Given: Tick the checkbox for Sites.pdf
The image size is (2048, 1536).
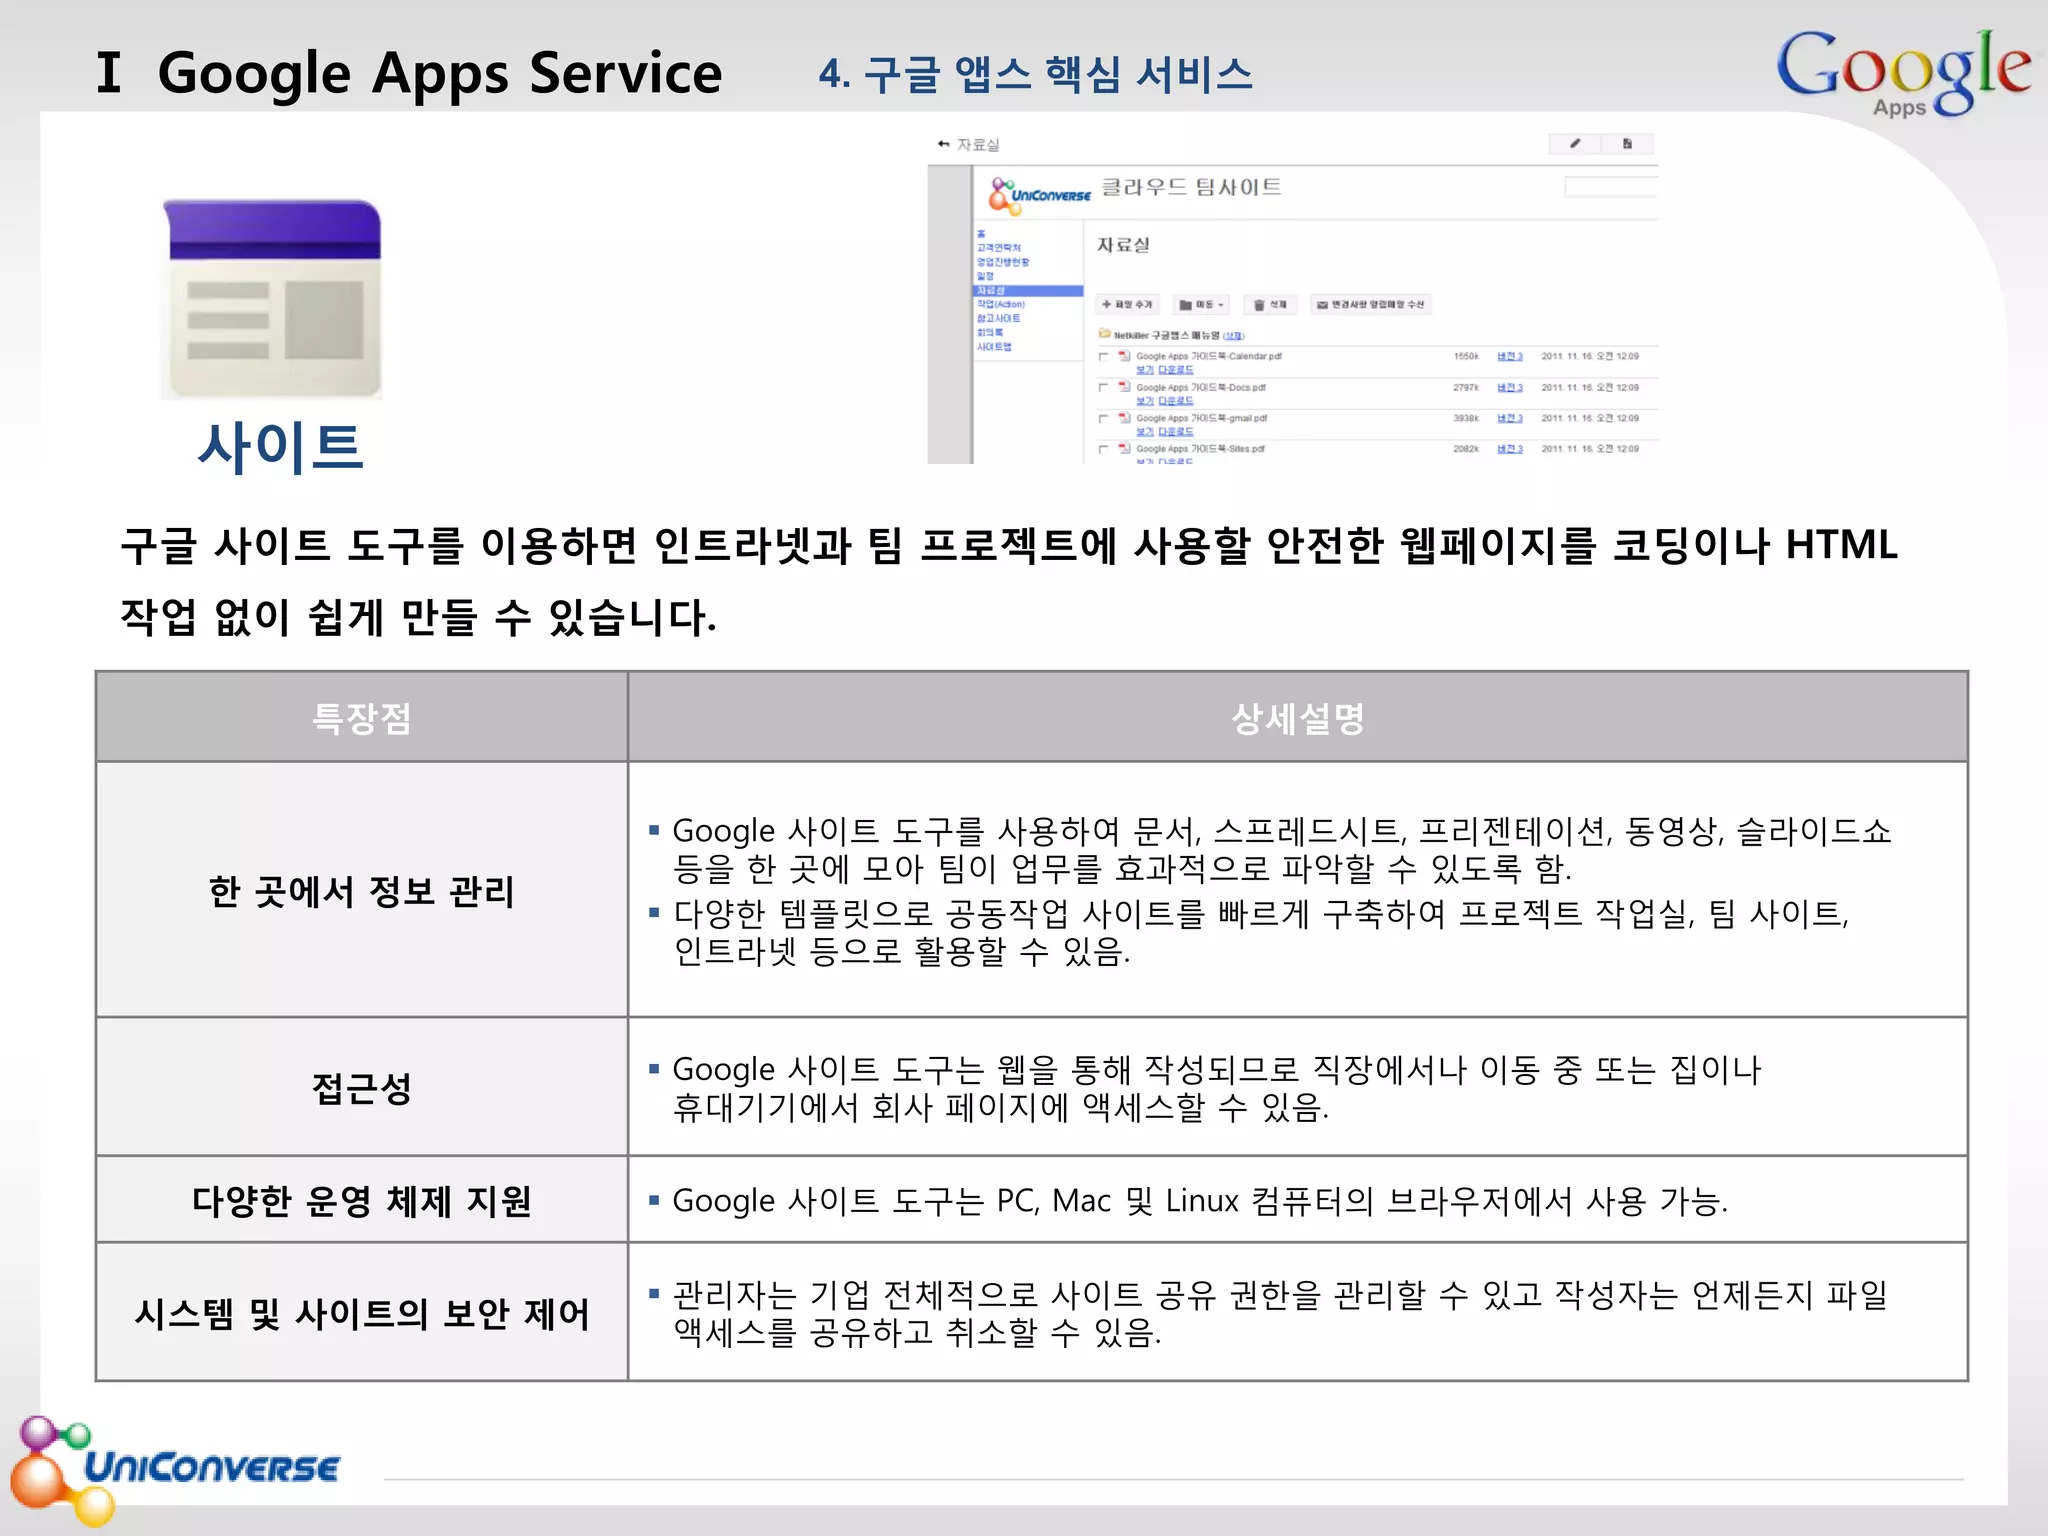Looking at the screenshot, I should pyautogui.click(x=1104, y=450).
